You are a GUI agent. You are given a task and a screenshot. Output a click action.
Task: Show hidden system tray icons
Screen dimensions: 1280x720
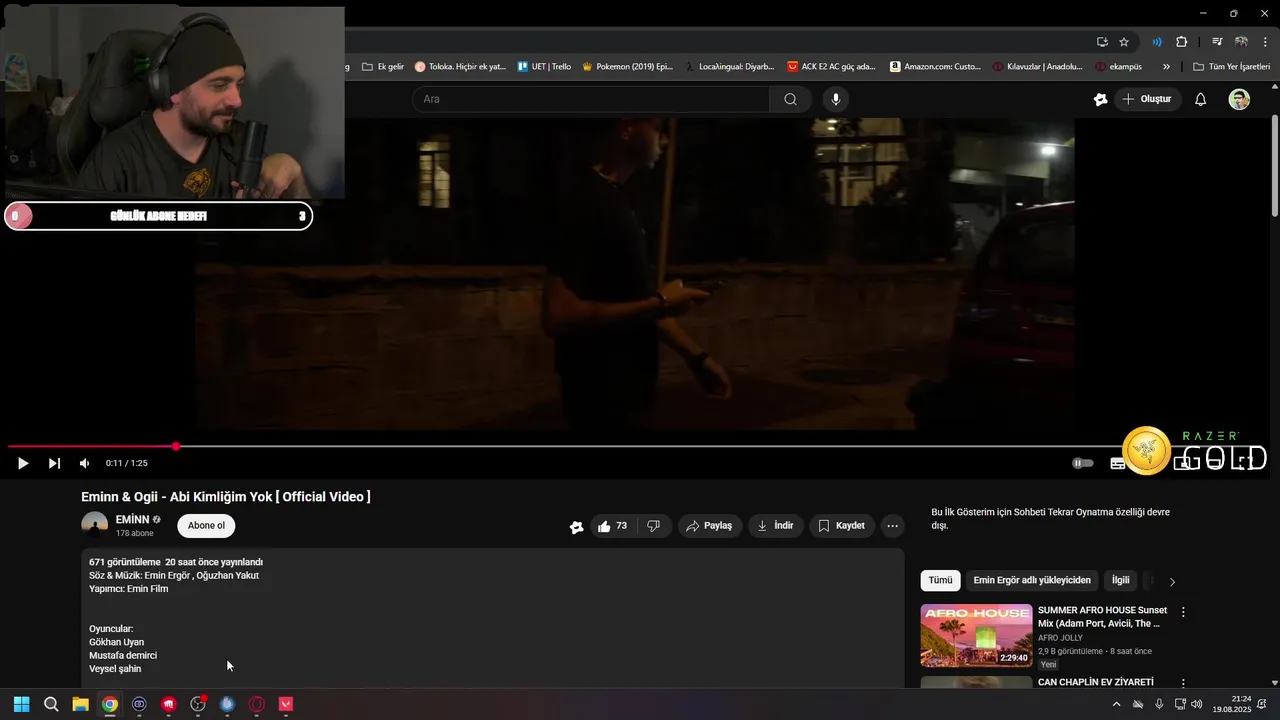pyautogui.click(x=1116, y=704)
